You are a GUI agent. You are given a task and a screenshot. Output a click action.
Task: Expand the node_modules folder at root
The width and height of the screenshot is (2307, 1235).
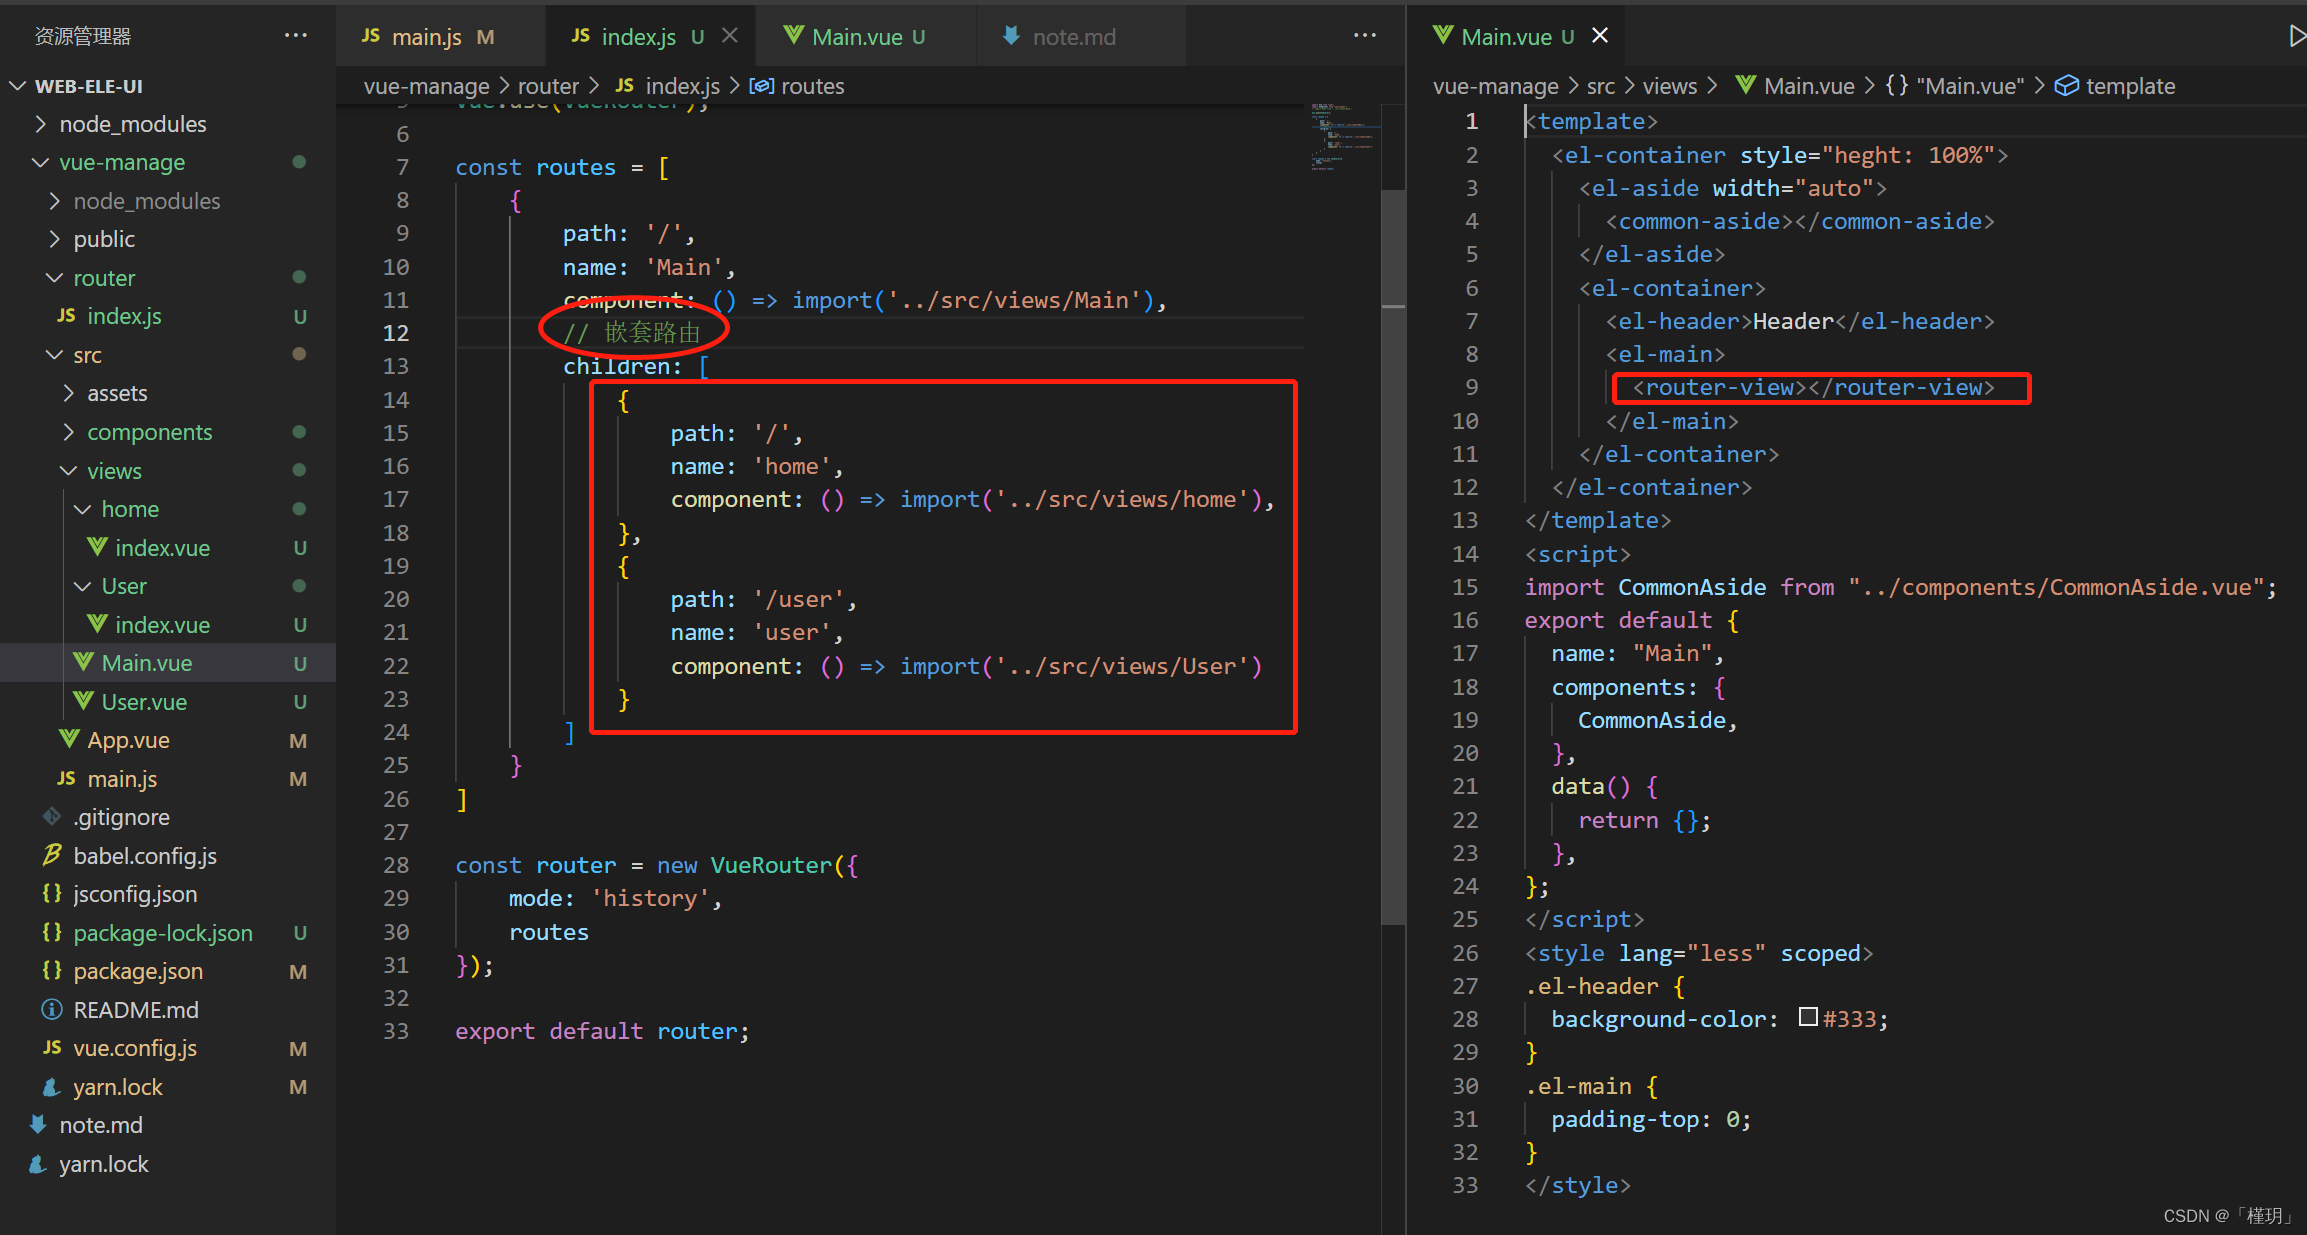[132, 124]
